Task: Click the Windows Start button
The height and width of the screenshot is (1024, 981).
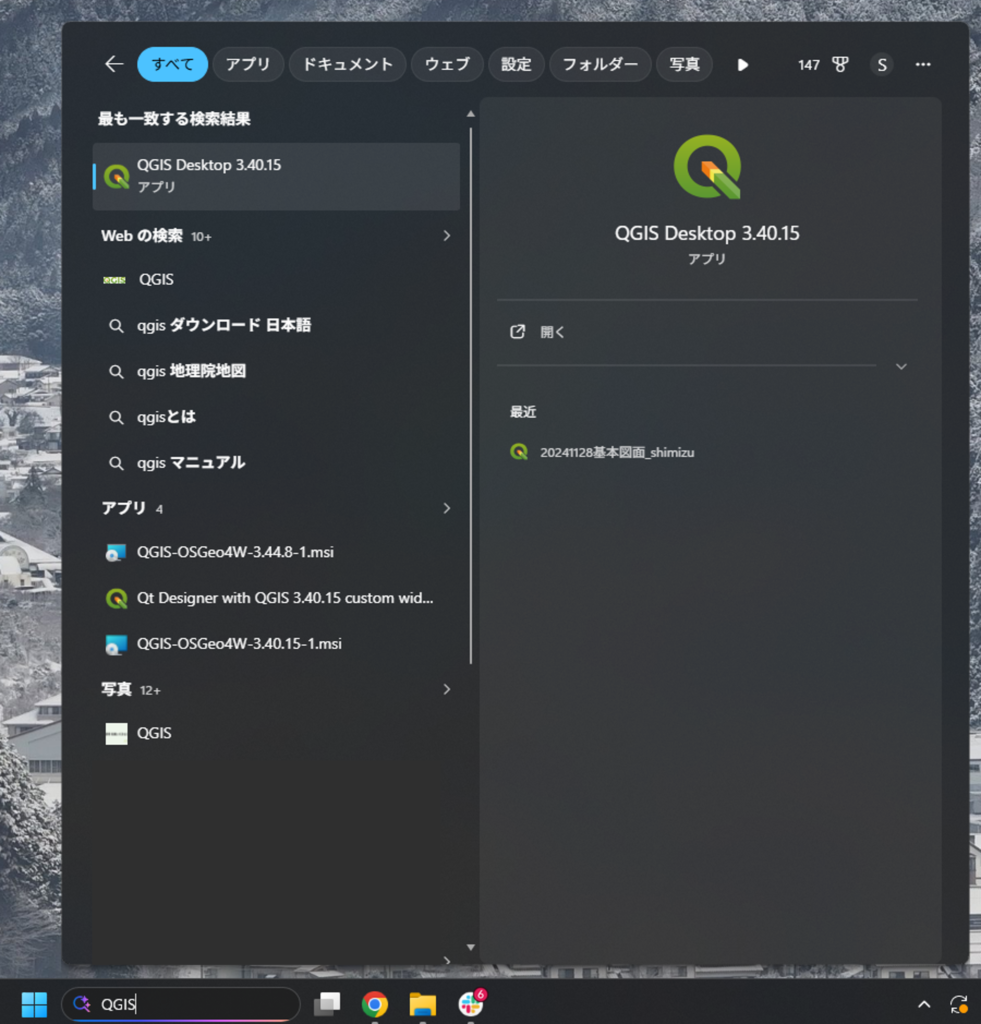Action: coord(34,1004)
